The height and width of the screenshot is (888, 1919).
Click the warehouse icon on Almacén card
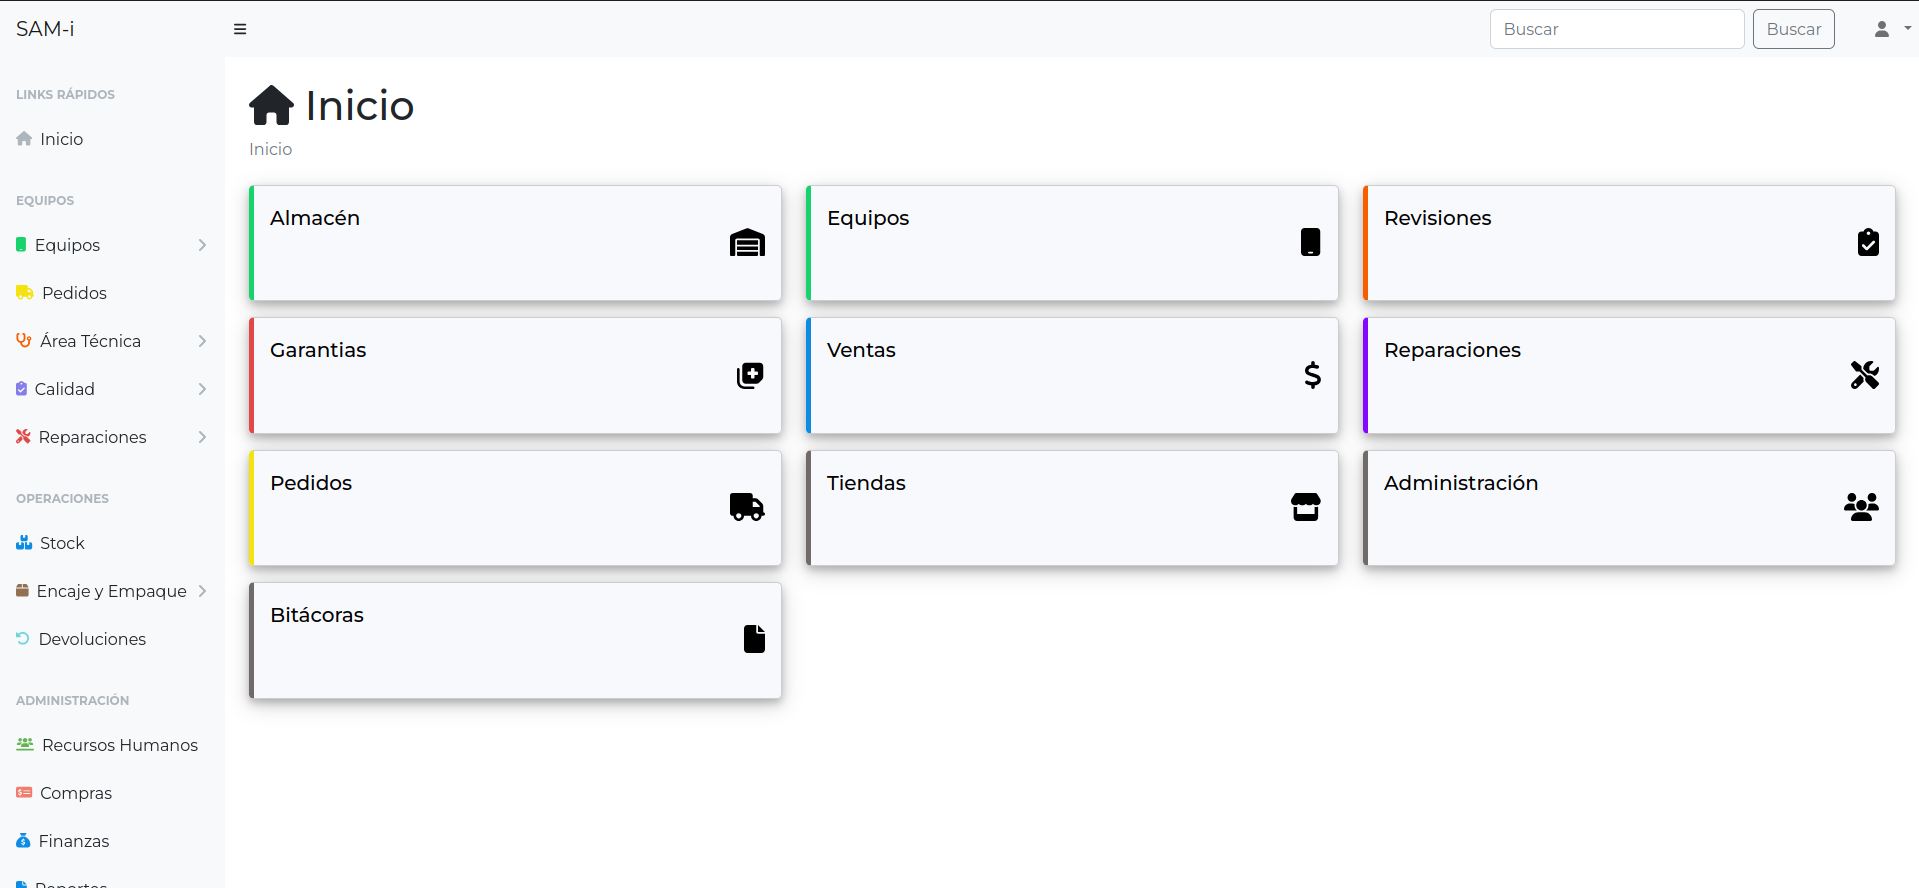click(747, 243)
